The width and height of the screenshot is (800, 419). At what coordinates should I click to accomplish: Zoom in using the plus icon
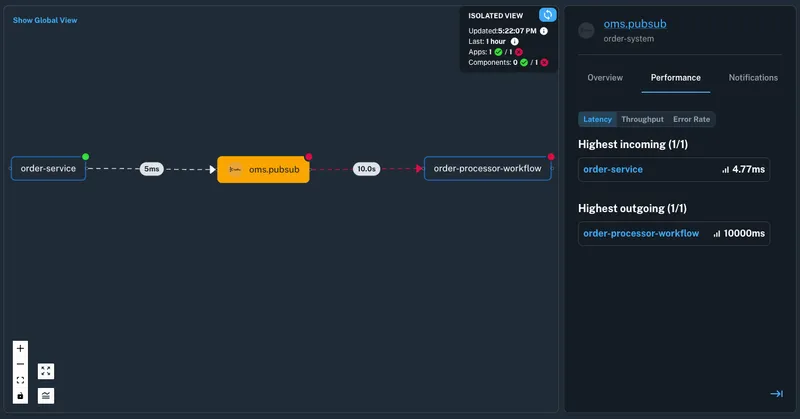[20, 349]
